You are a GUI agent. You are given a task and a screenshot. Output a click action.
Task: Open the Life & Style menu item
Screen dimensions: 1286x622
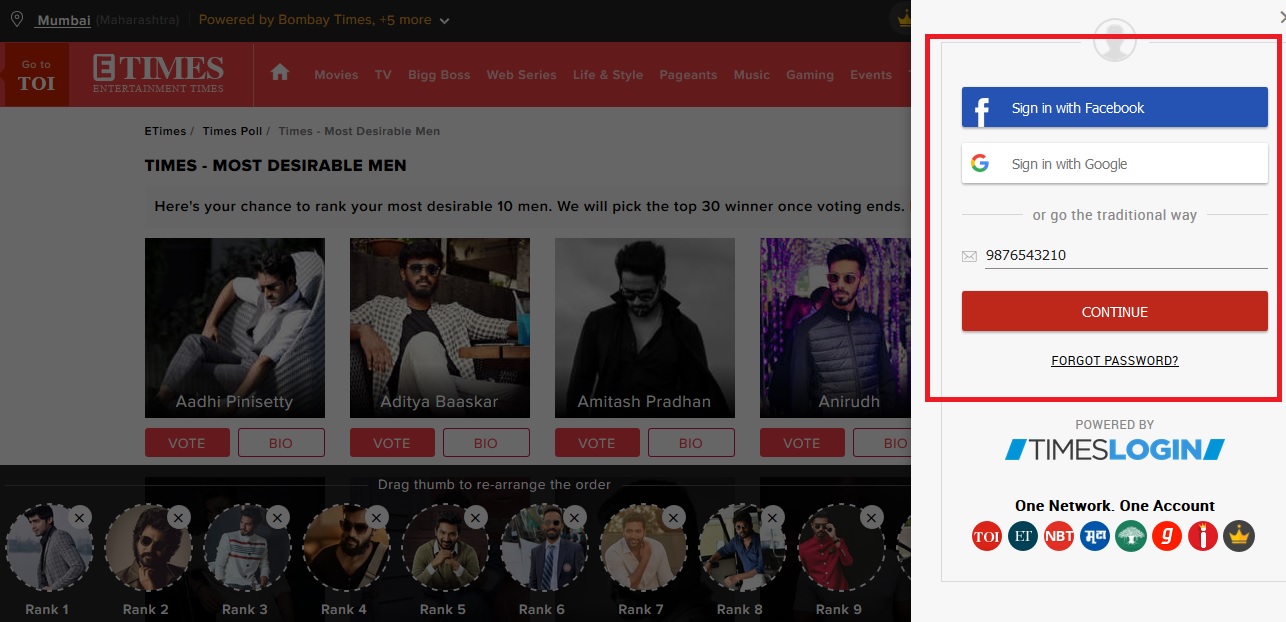(x=607, y=75)
